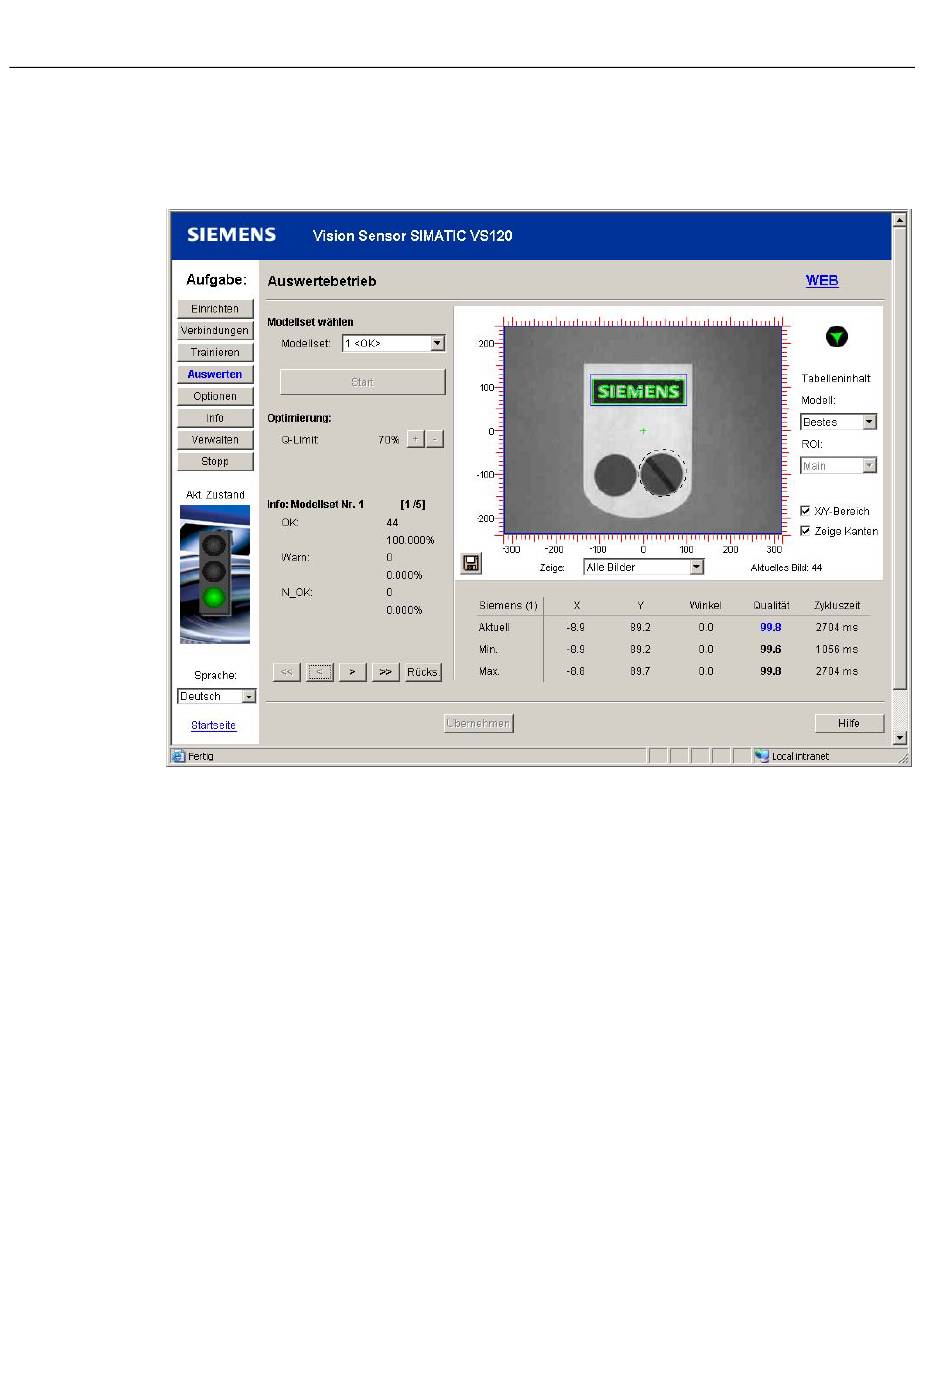Click the save image floppy disk icon
The width and height of the screenshot is (950, 1398).
coord(471,564)
